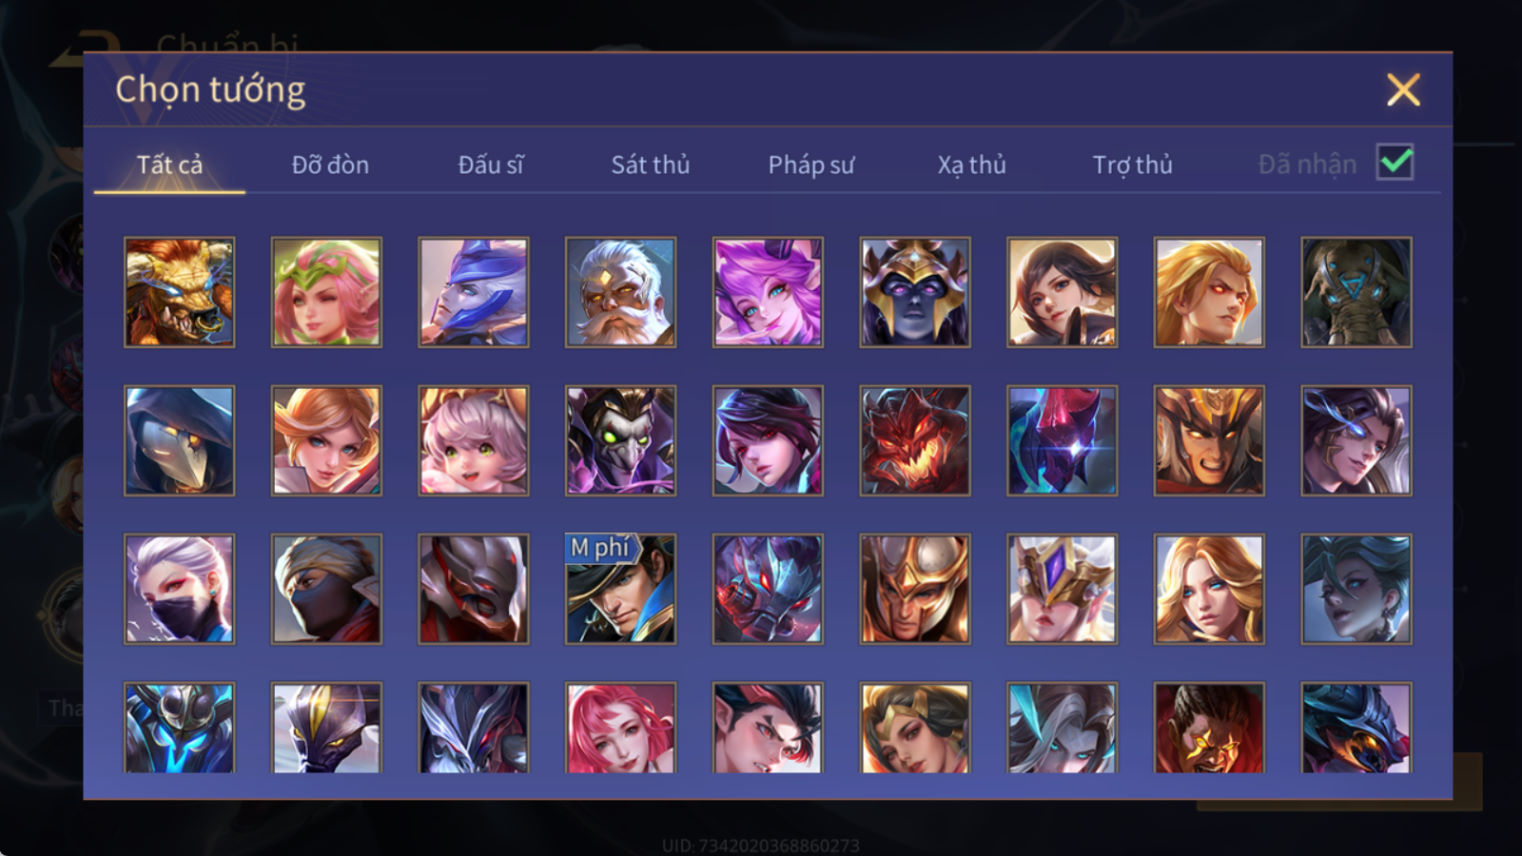Select the elephant armored hero portrait

coord(1356,292)
